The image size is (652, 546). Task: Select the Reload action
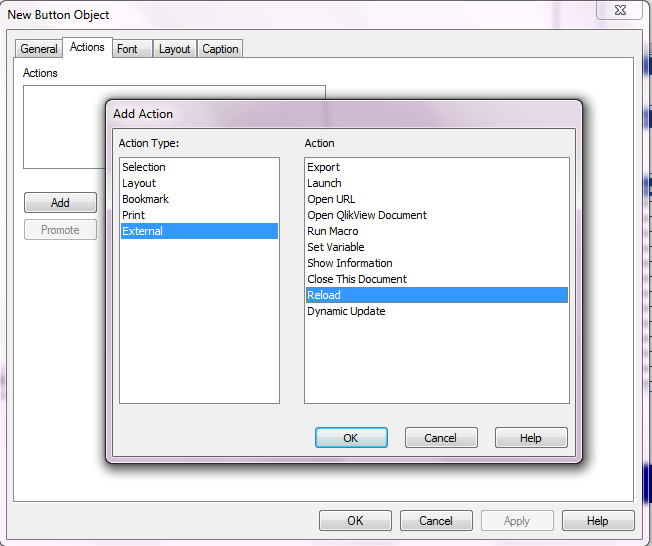437,295
